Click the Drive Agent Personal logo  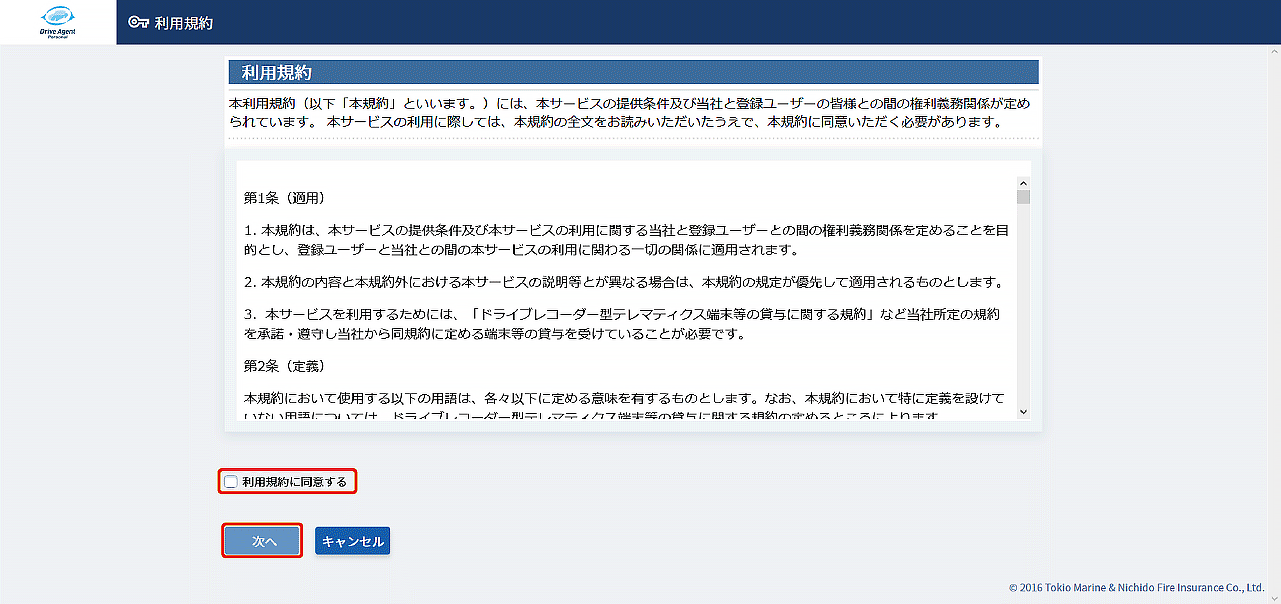[x=58, y=22]
